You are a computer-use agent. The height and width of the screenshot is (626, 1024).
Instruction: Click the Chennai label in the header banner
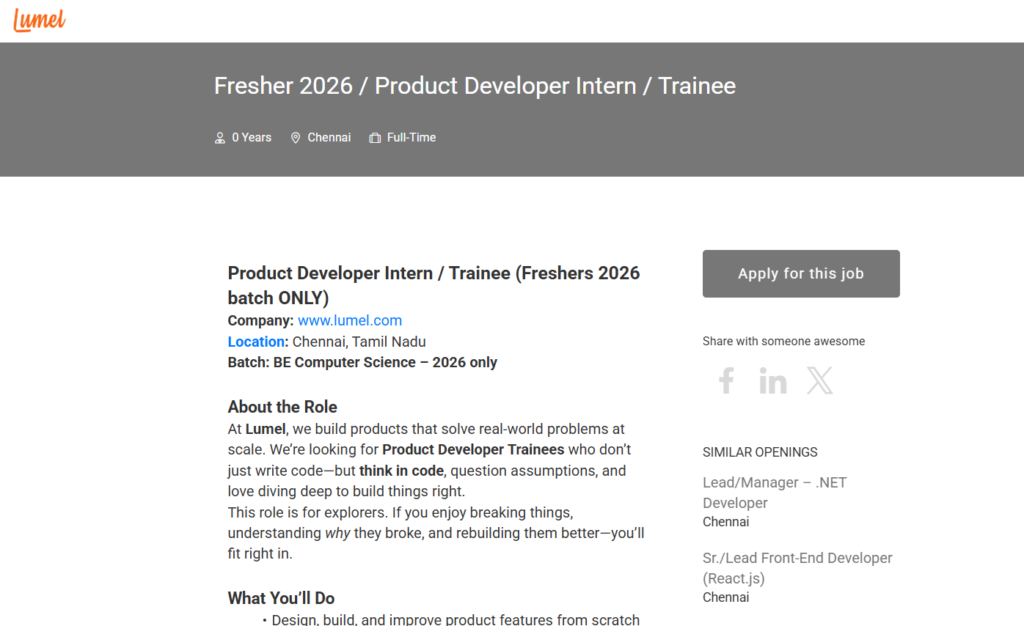(329, 137)
